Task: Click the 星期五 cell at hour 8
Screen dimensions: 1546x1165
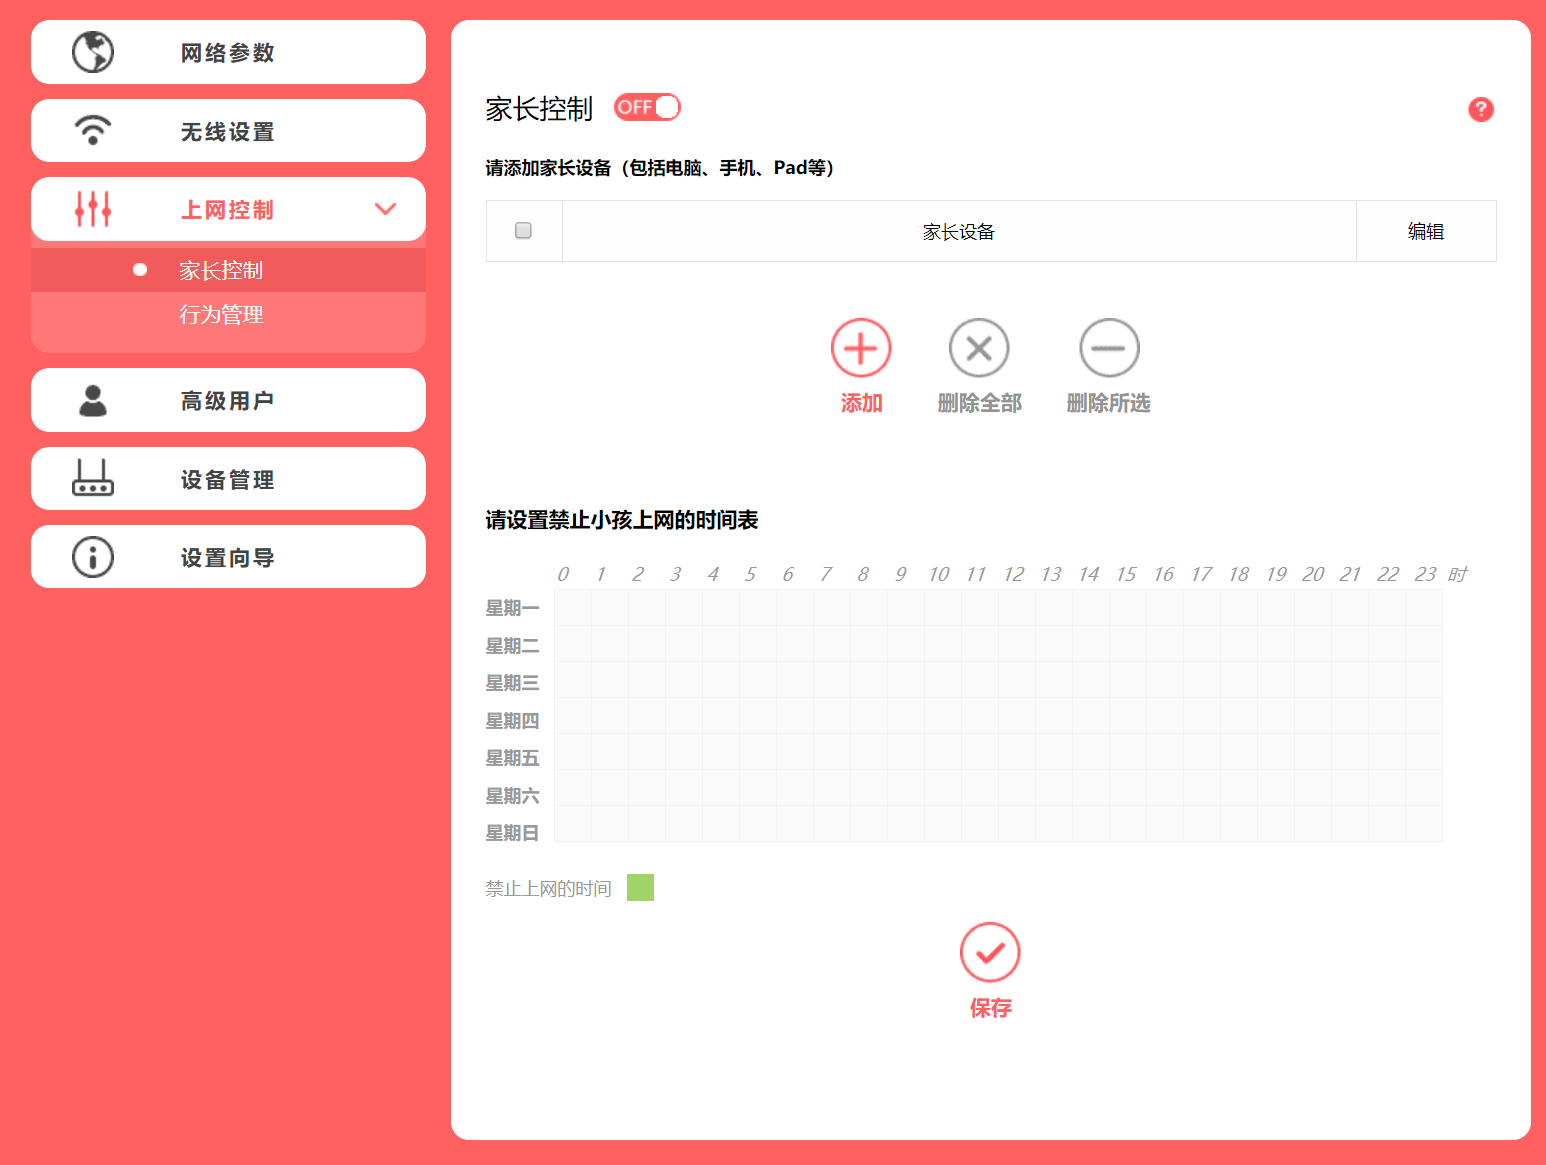Action: [x=869, y=751]
